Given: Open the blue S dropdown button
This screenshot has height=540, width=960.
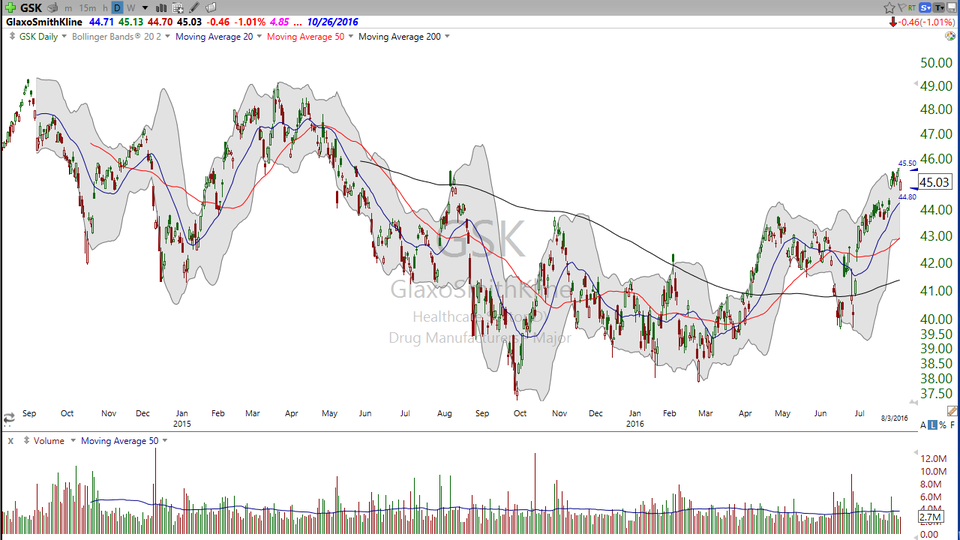Looking at the screenshot, I should [x=924, y=8].
